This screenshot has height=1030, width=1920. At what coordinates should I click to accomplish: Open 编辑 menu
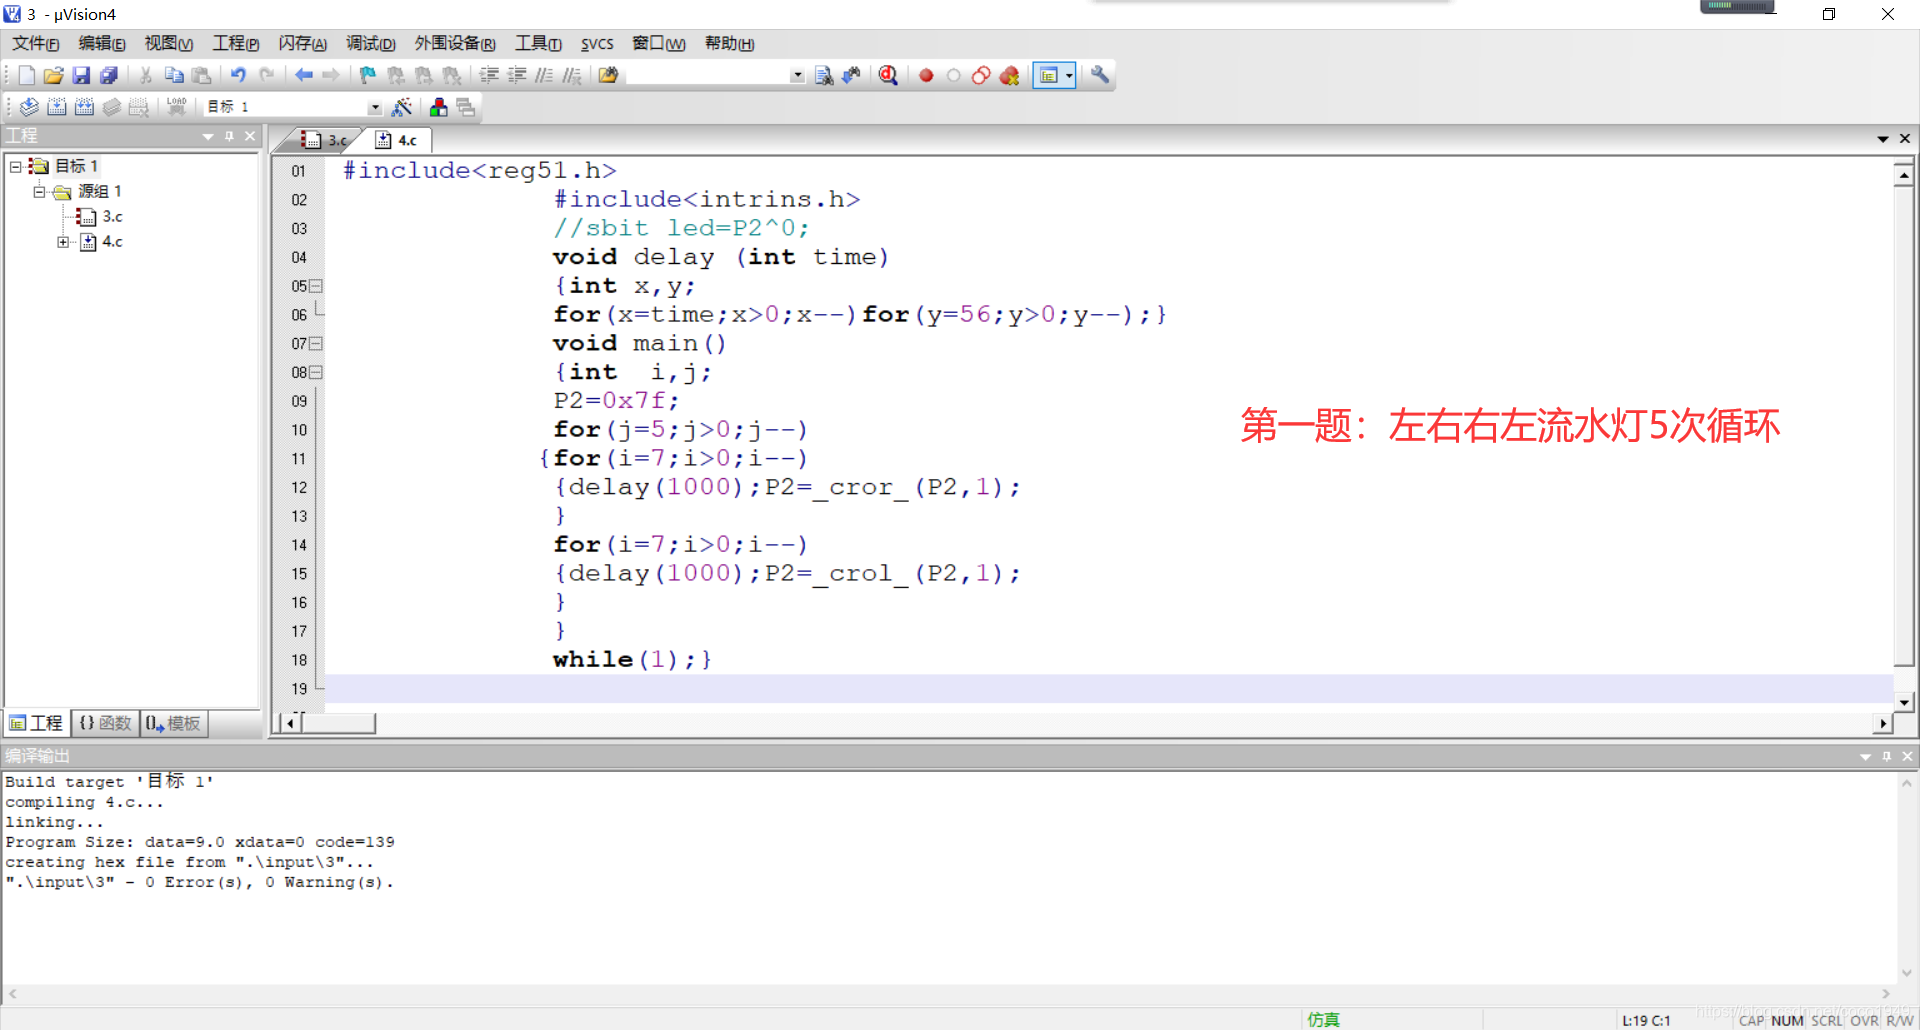102,43
